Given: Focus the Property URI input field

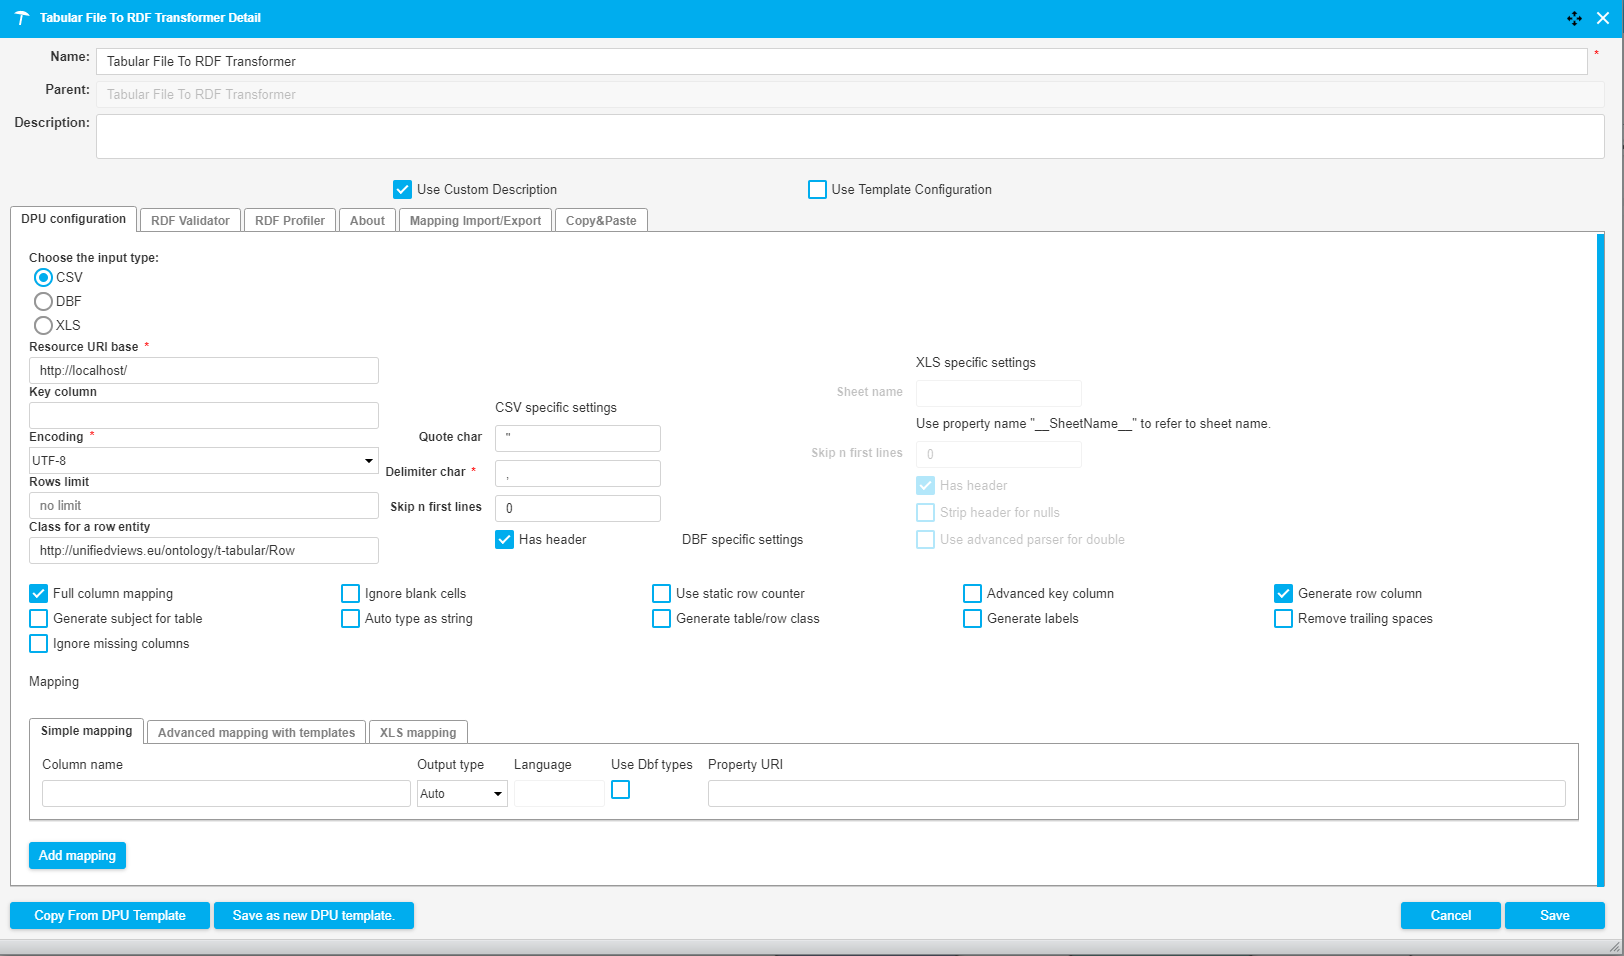Looking at the screenshot, I should pos(1136,794).
